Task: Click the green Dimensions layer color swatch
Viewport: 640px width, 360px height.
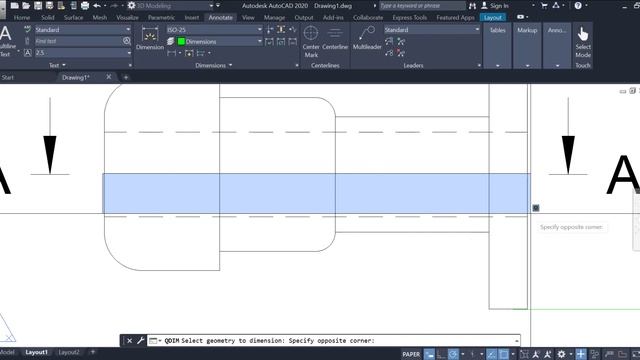Action: tap(181, 41)
